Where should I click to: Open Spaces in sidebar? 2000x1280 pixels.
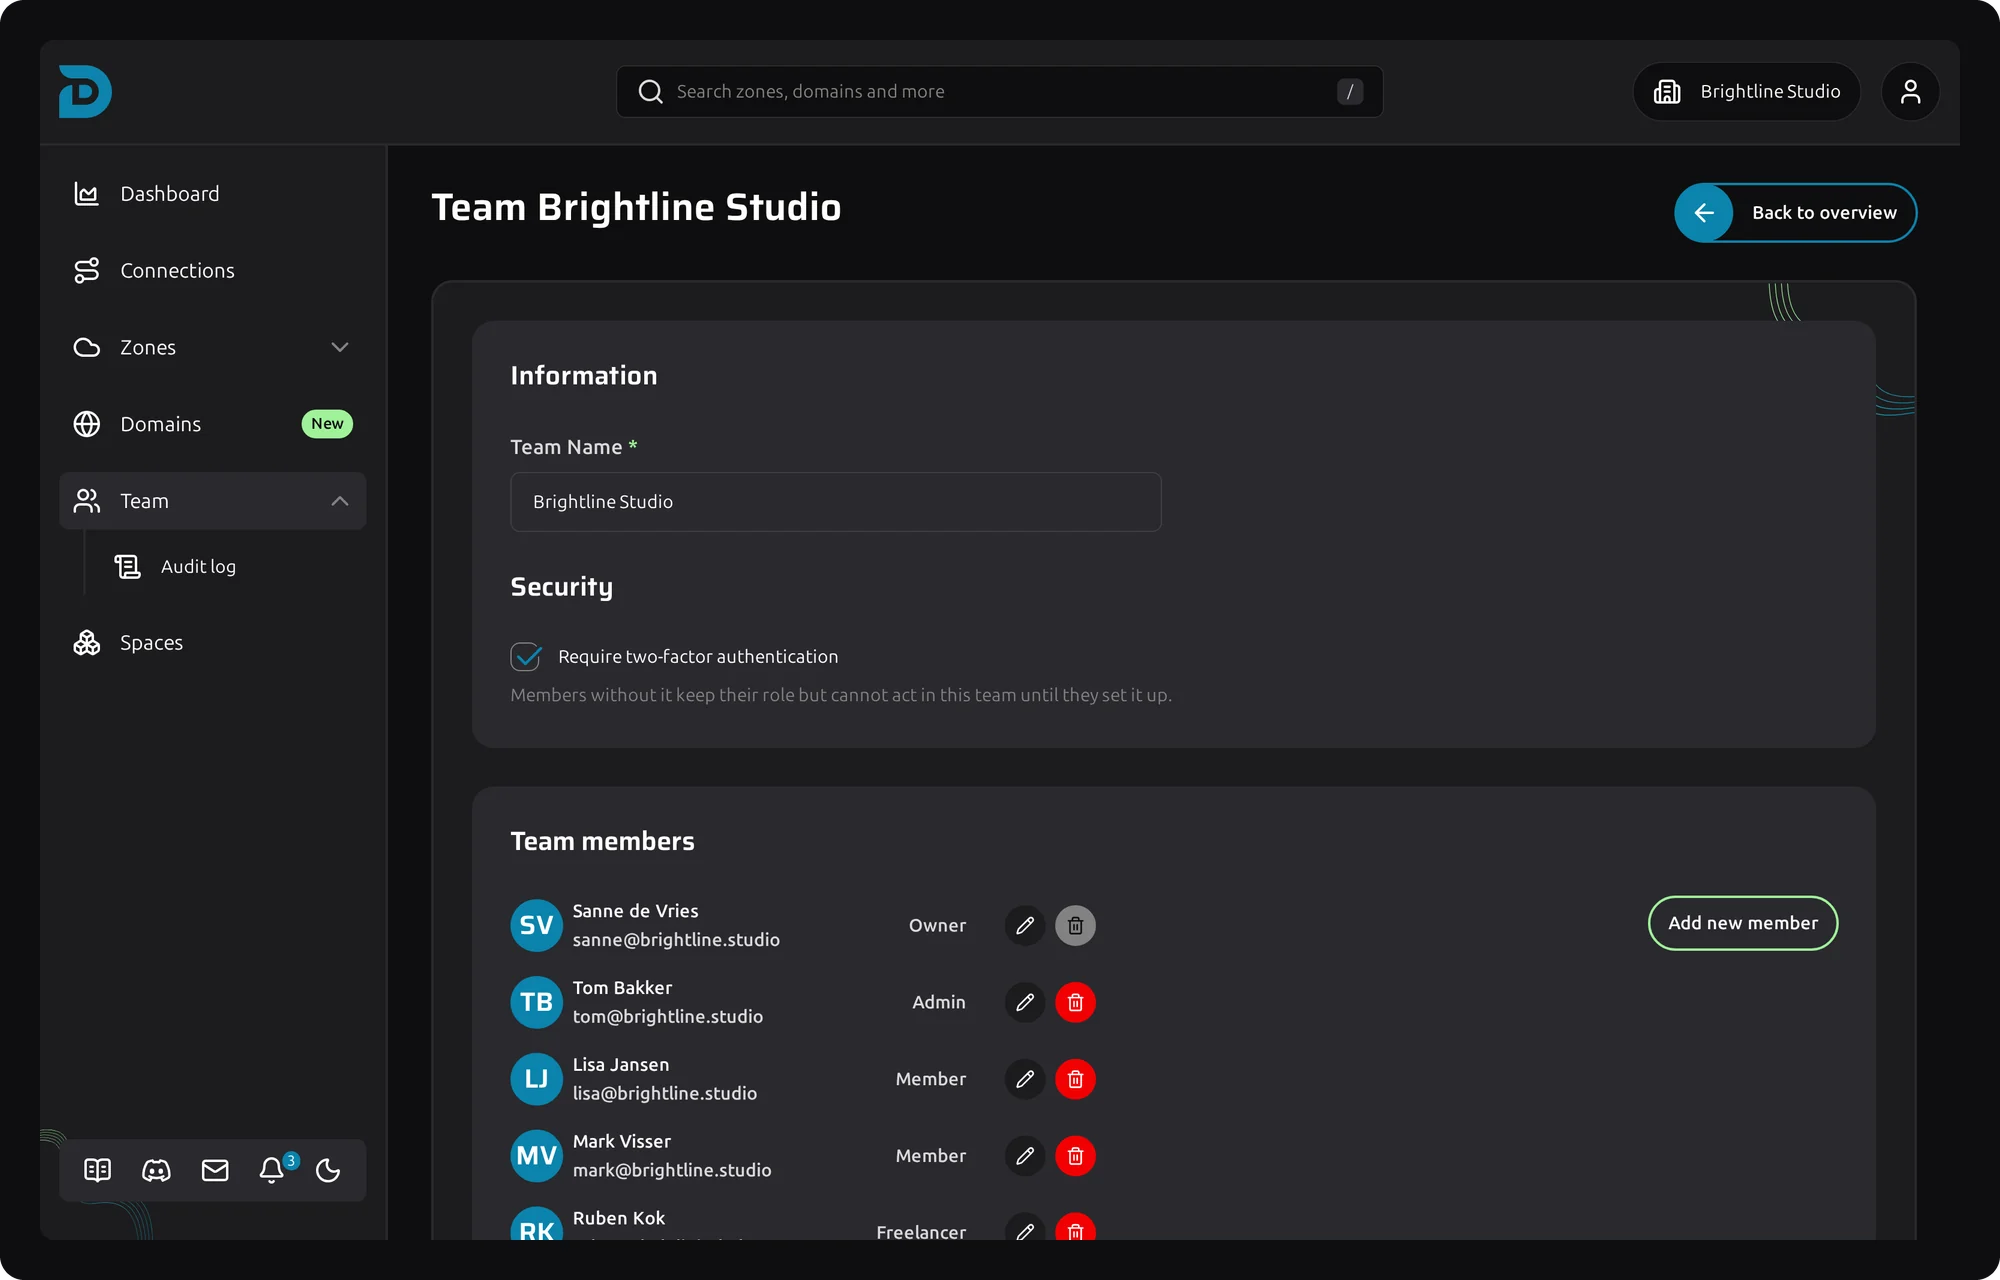[213, 643]
